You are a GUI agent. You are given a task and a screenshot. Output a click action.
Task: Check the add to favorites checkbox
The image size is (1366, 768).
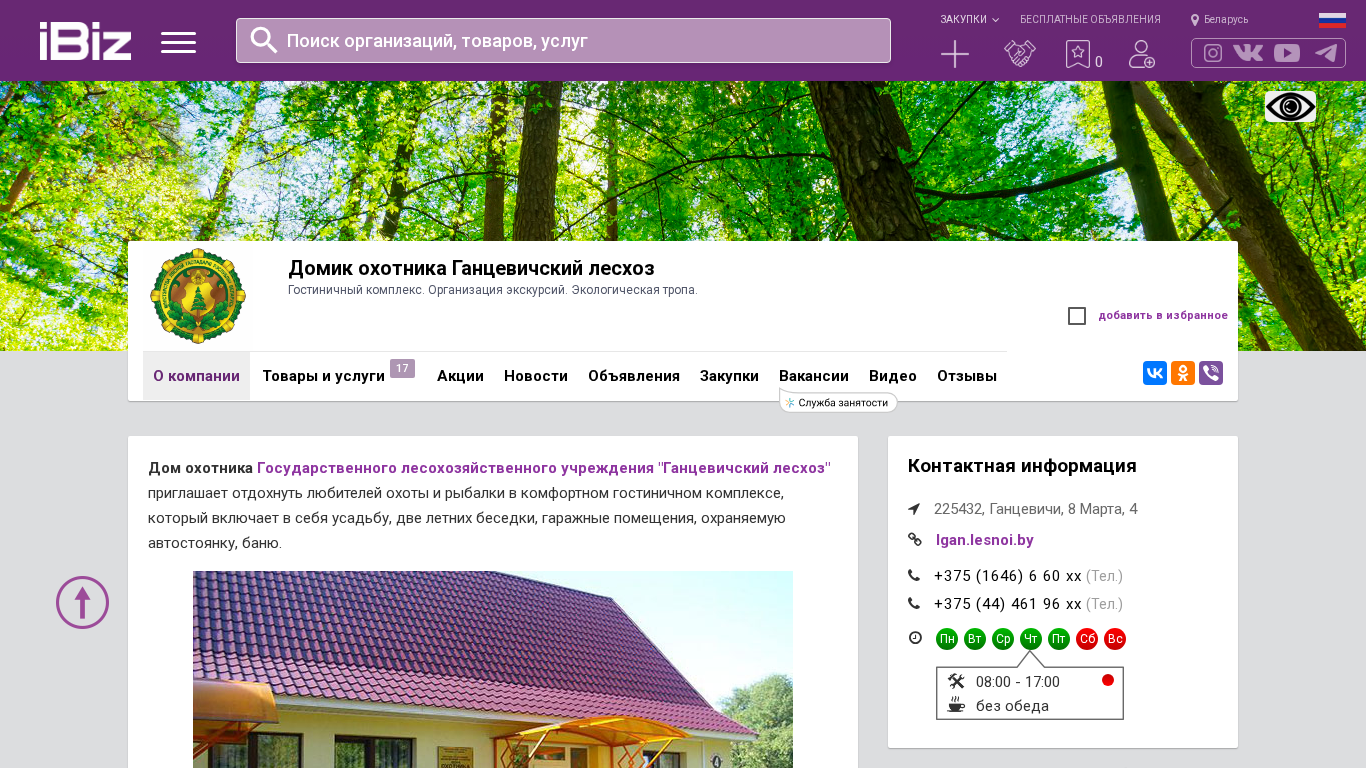(x=1077, y=316)
